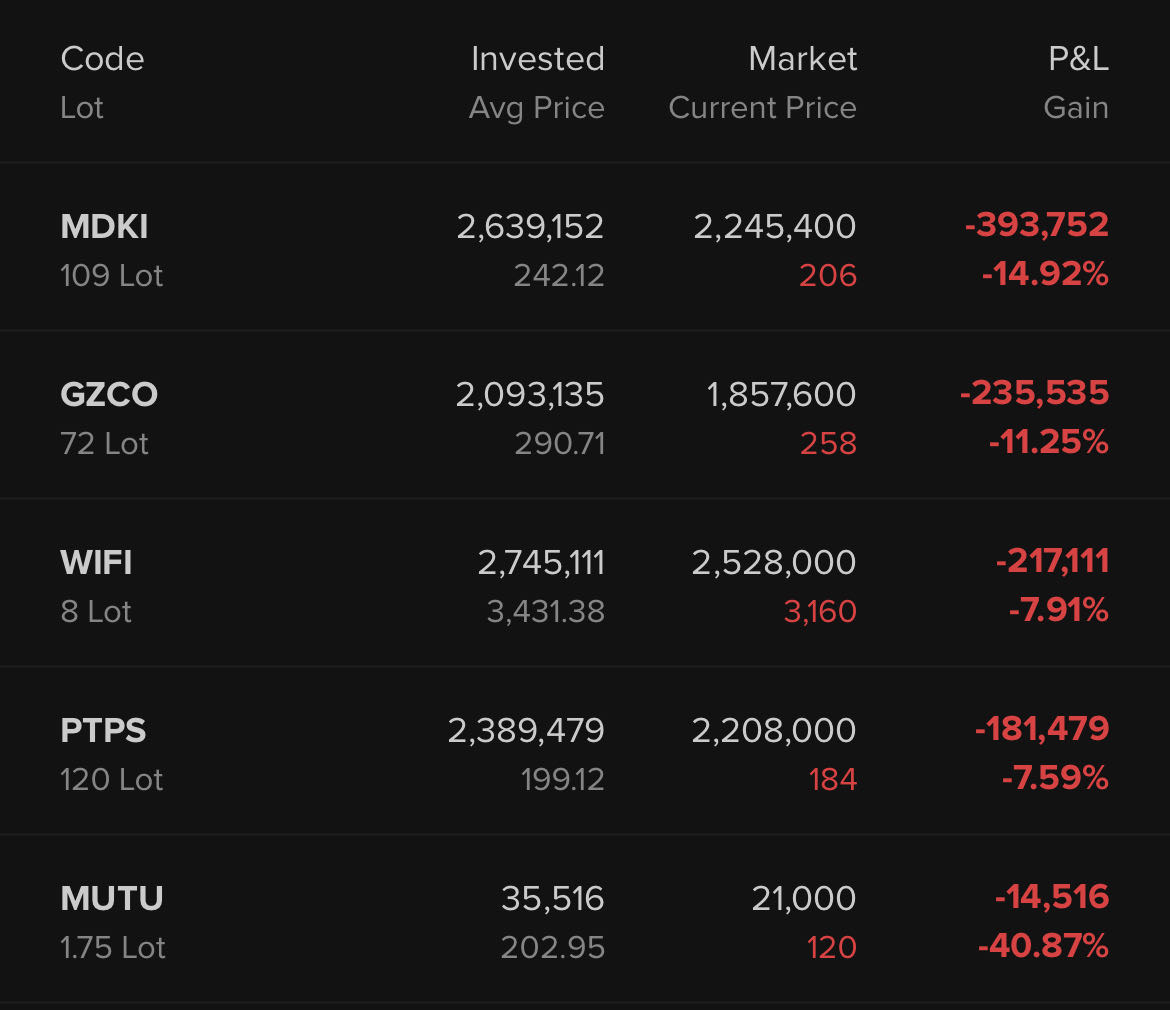Select the WIFI stock code
The width and height of the screenshot is (1170, 1010).
pos(96,563)
